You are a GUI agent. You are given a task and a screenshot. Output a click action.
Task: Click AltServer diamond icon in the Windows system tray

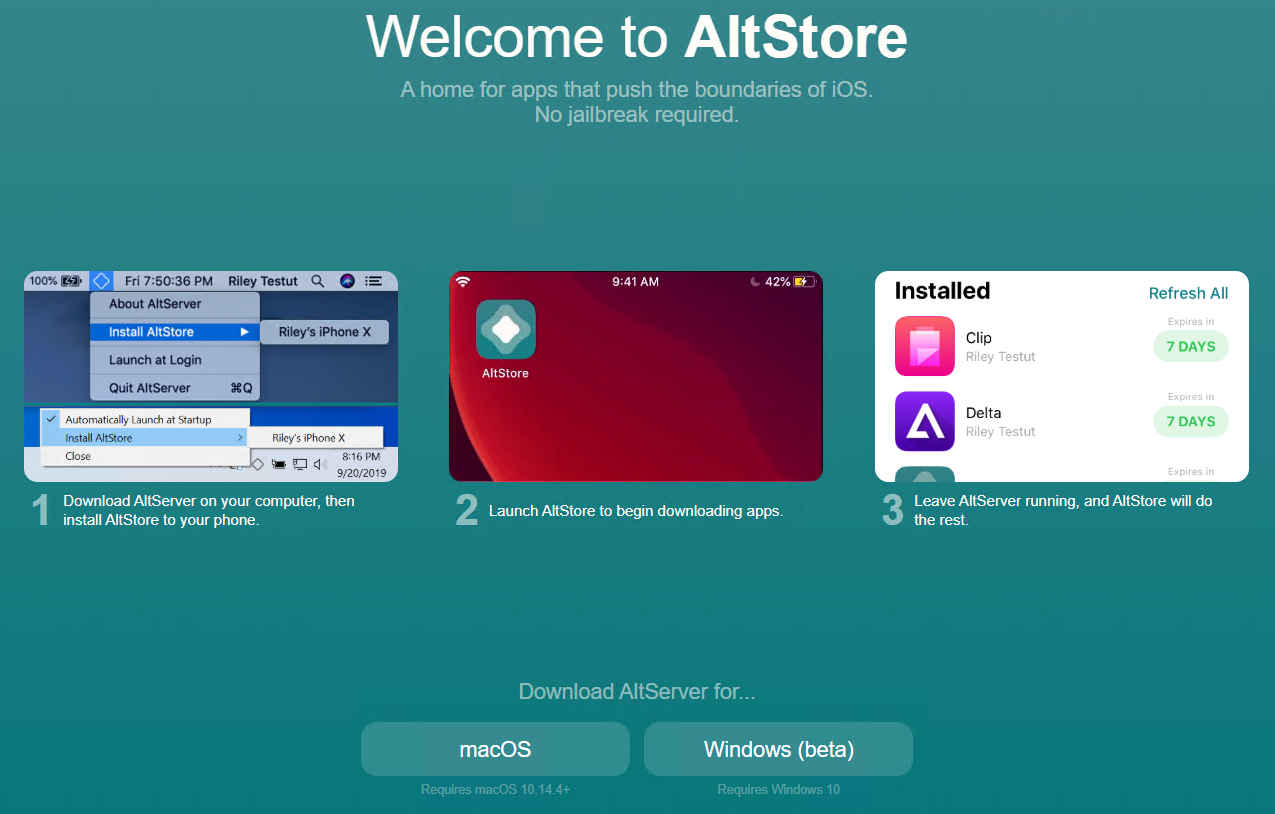[x=257, y=464]
